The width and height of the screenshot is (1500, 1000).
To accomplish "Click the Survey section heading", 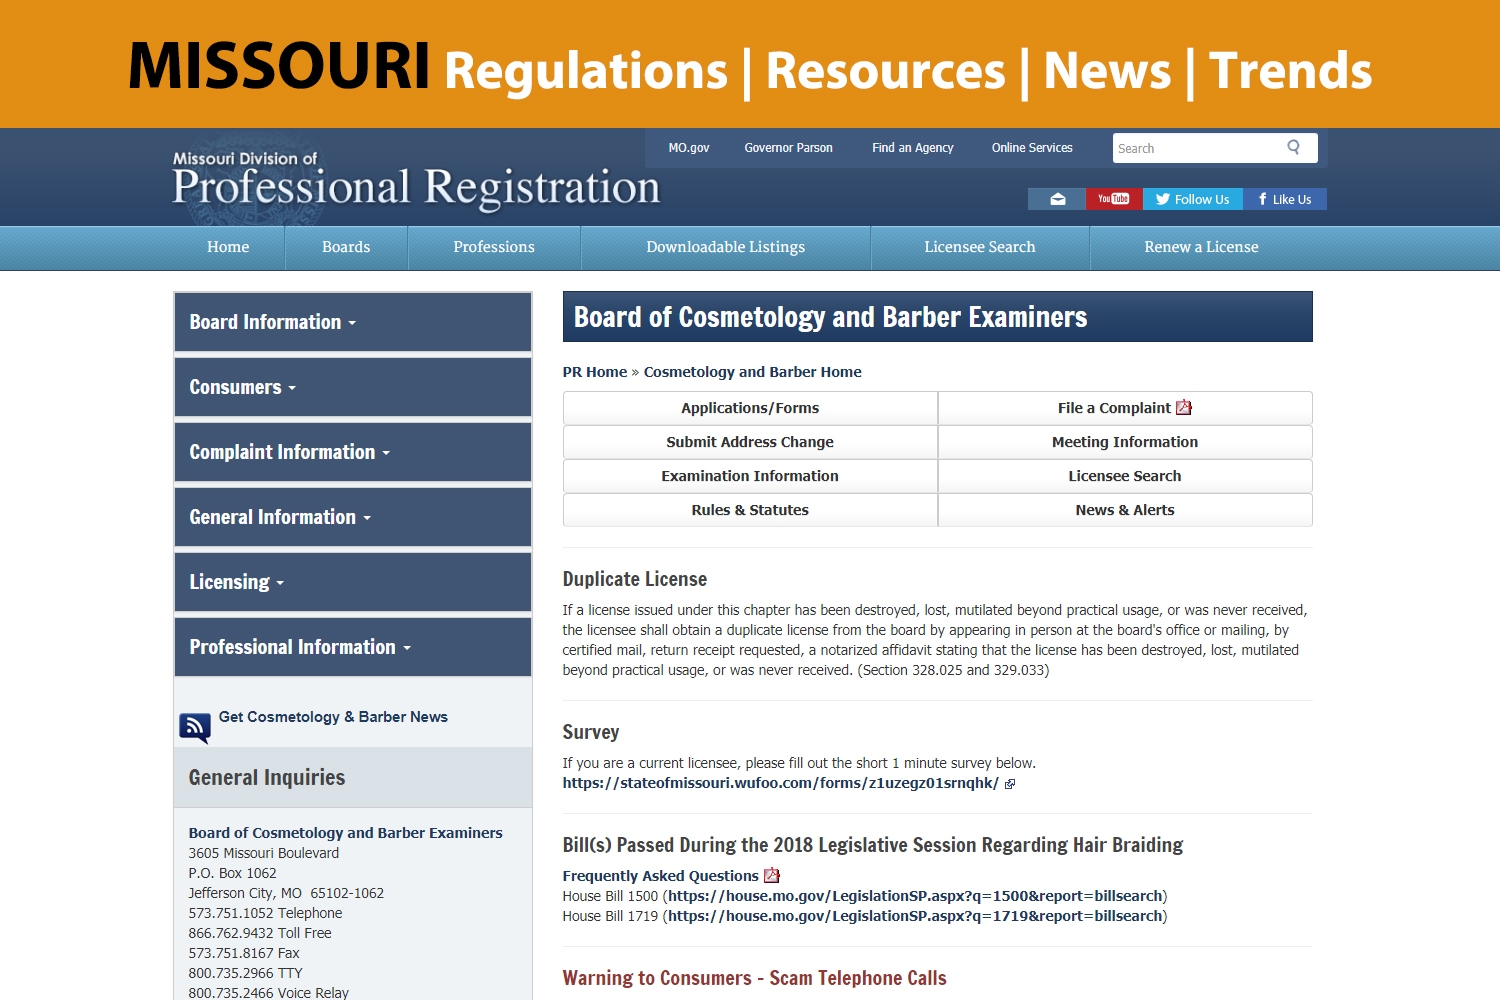I will (591, 732).
